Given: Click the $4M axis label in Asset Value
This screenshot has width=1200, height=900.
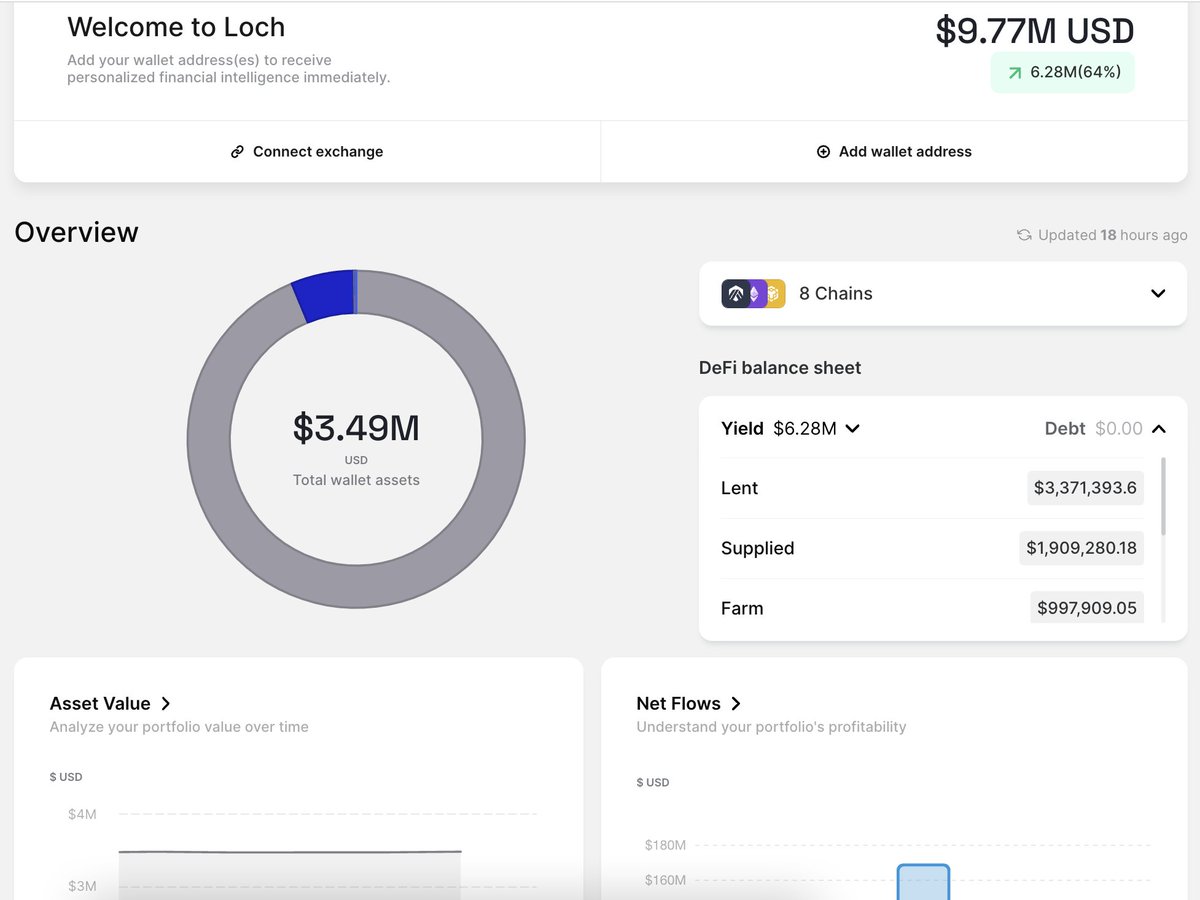Looking at the screenshot, I should [82, 814].
